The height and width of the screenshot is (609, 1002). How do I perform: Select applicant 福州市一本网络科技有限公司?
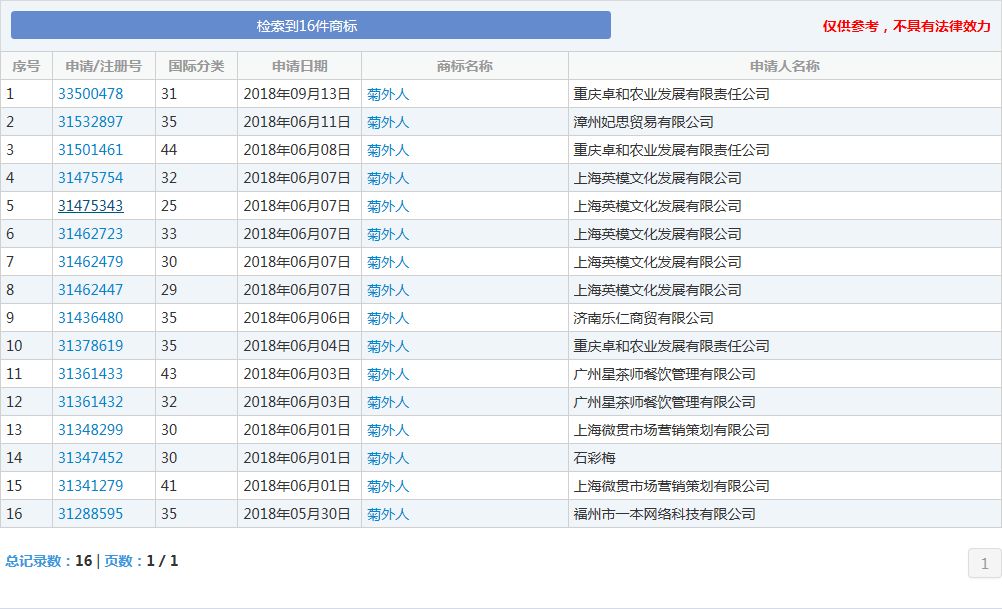(665, 514)
